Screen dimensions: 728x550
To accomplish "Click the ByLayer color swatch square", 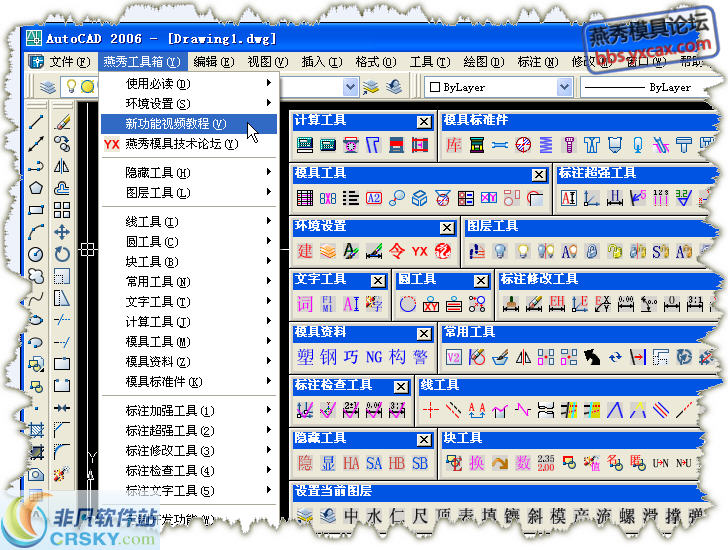I will (x=435, y=87).
